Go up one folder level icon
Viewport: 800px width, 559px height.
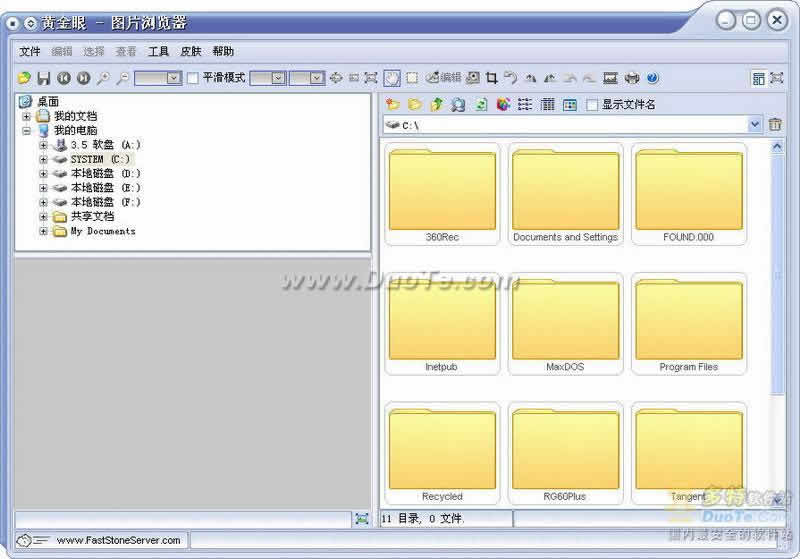tap(436, 105)
